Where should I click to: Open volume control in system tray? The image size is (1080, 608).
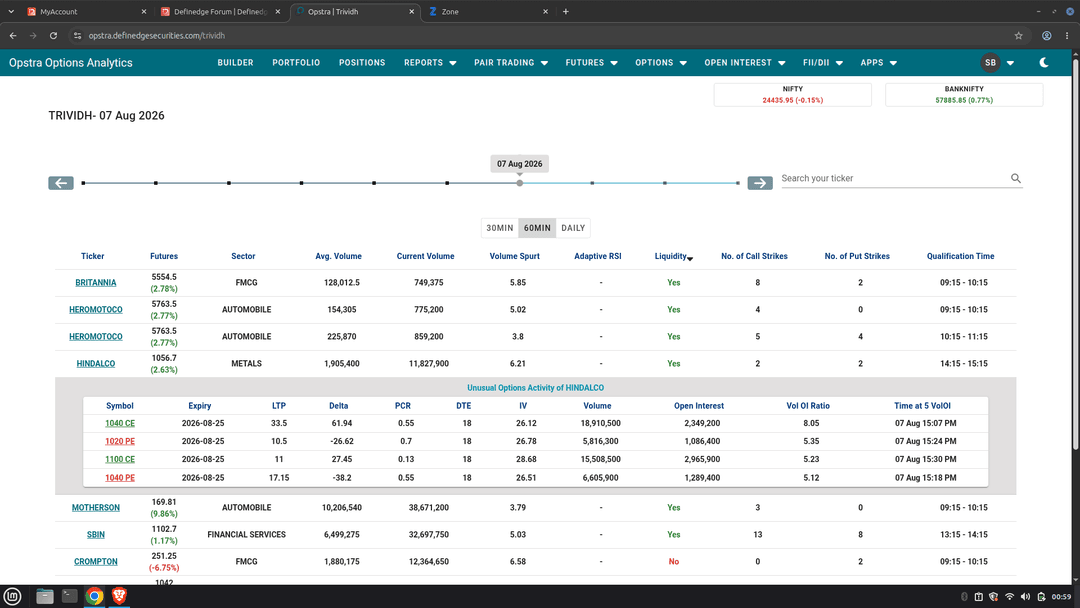pos(1025,596)
